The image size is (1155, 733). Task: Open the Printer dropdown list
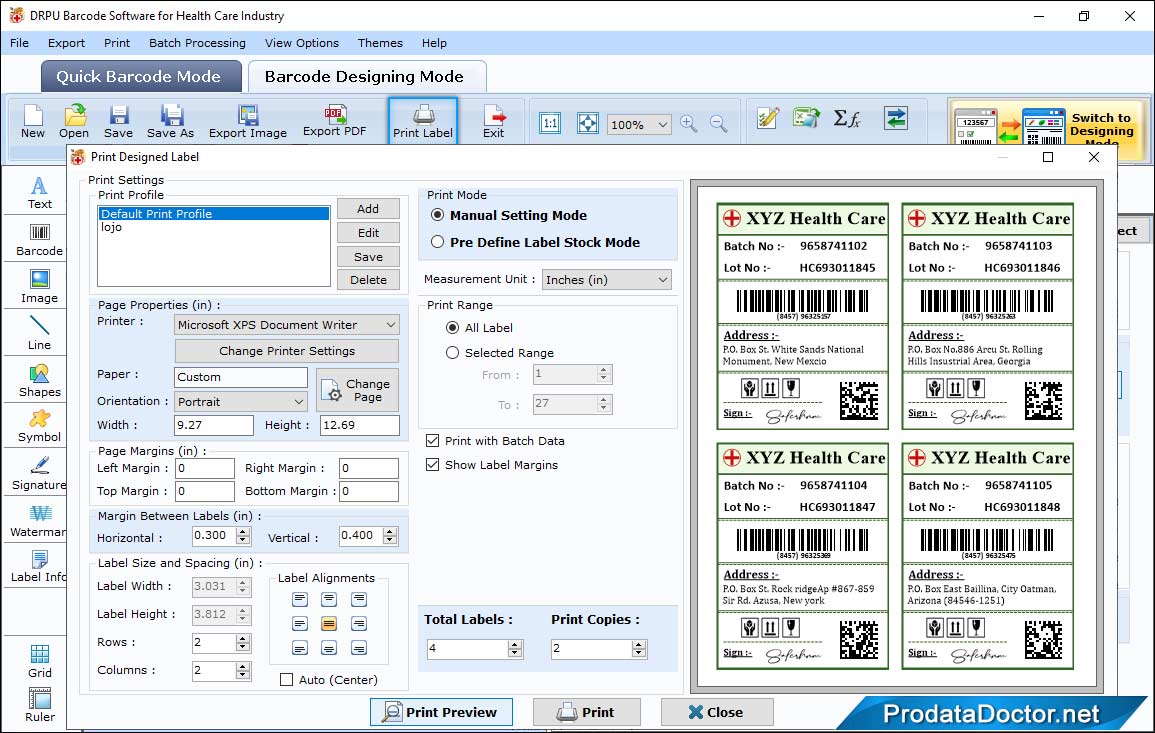coord(287,325)
